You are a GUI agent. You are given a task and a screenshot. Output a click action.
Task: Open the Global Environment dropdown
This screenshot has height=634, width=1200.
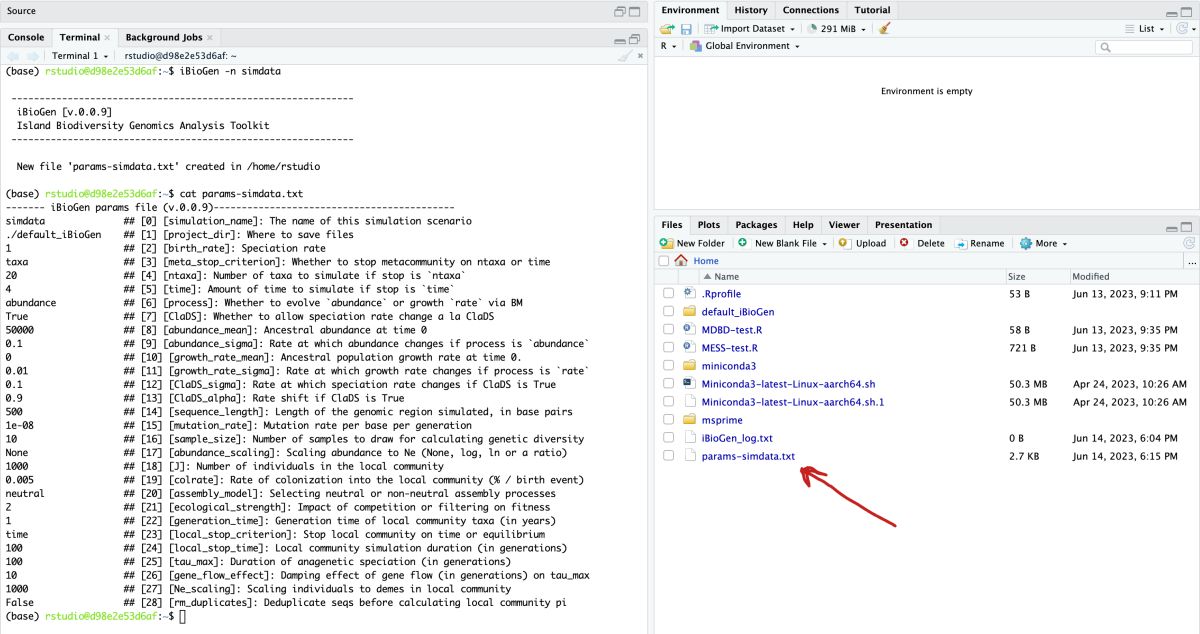(745, 46)
